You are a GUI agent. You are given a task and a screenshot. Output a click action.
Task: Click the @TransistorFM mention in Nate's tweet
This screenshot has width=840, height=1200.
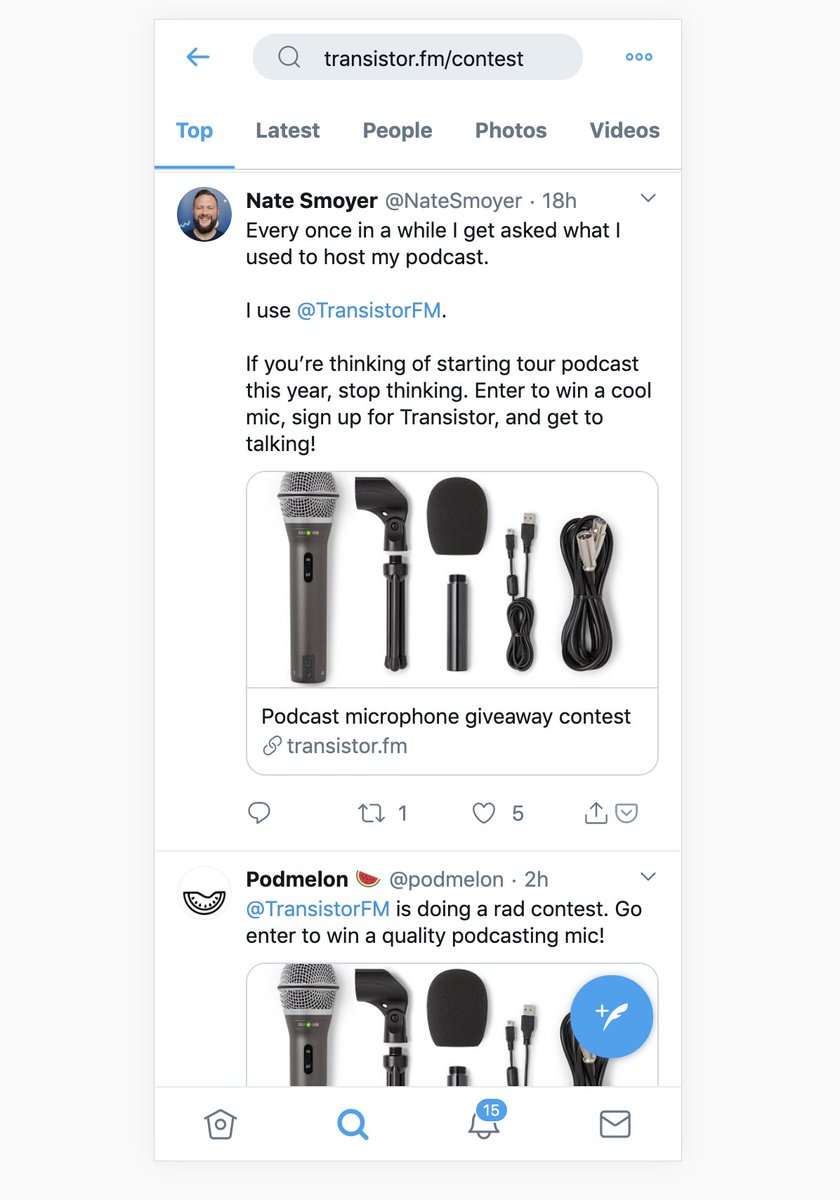tap(369, 310)
